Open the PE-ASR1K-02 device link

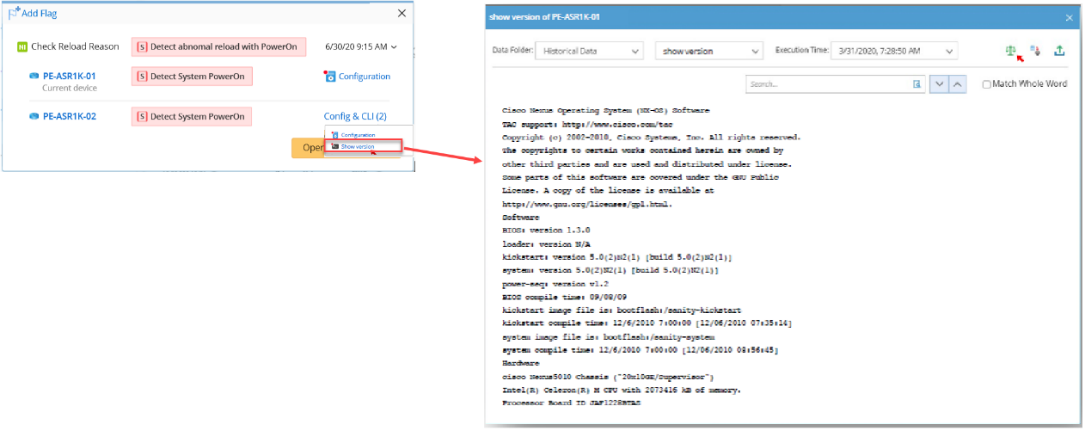click(69, 116)
